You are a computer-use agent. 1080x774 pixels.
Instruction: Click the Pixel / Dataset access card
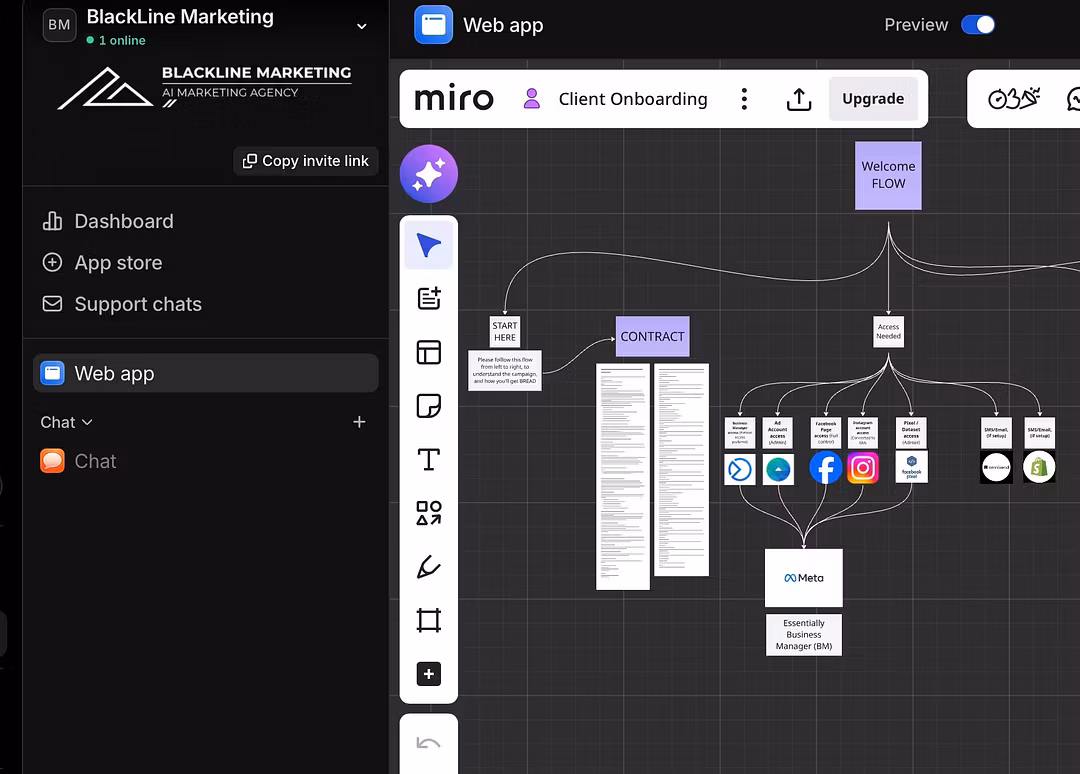(x=911, y=433)
